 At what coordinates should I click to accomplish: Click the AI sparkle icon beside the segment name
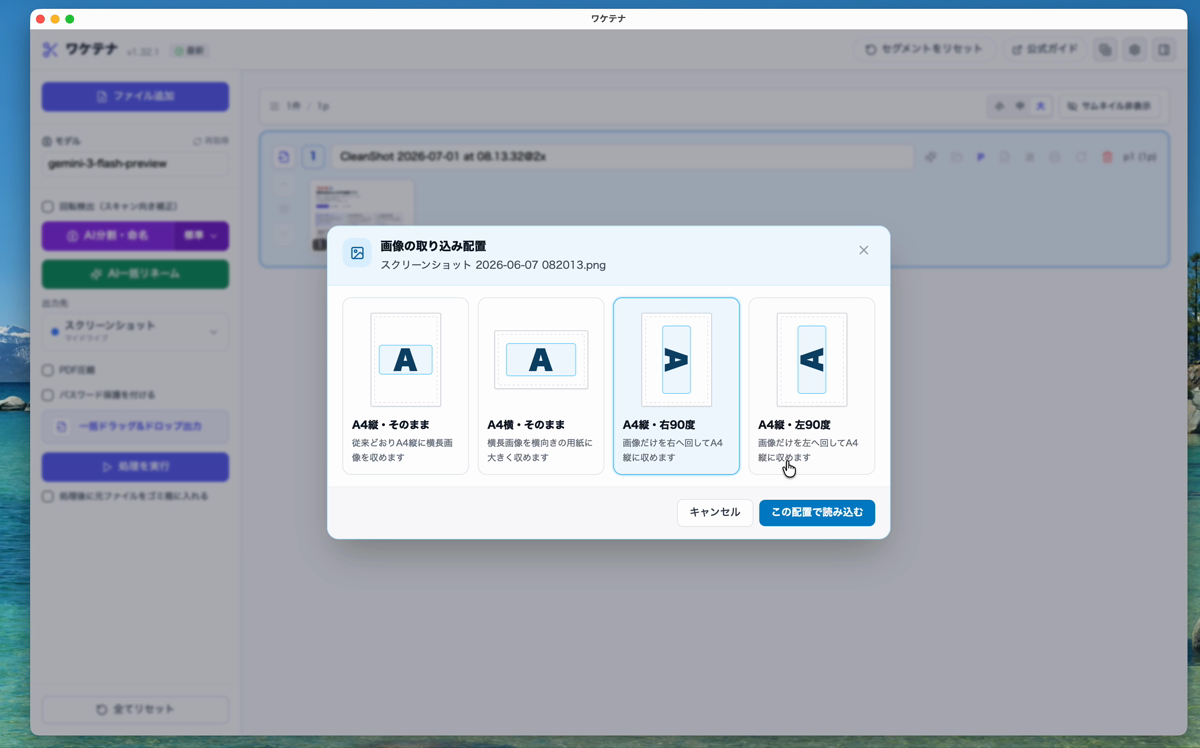[930, 157]
